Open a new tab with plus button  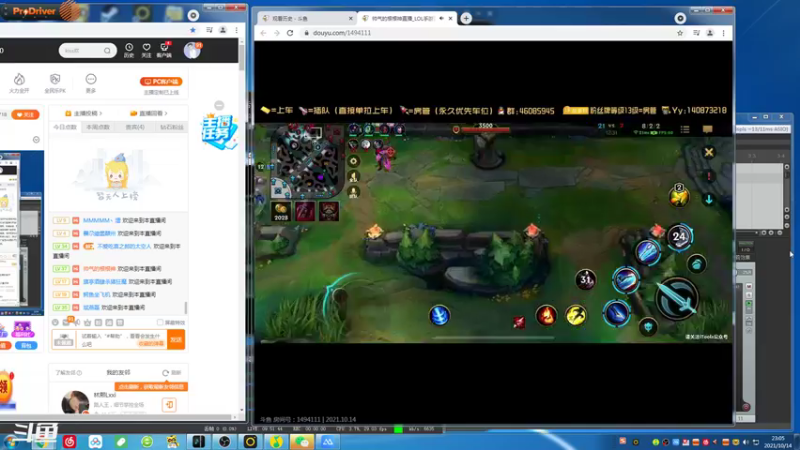466,18
